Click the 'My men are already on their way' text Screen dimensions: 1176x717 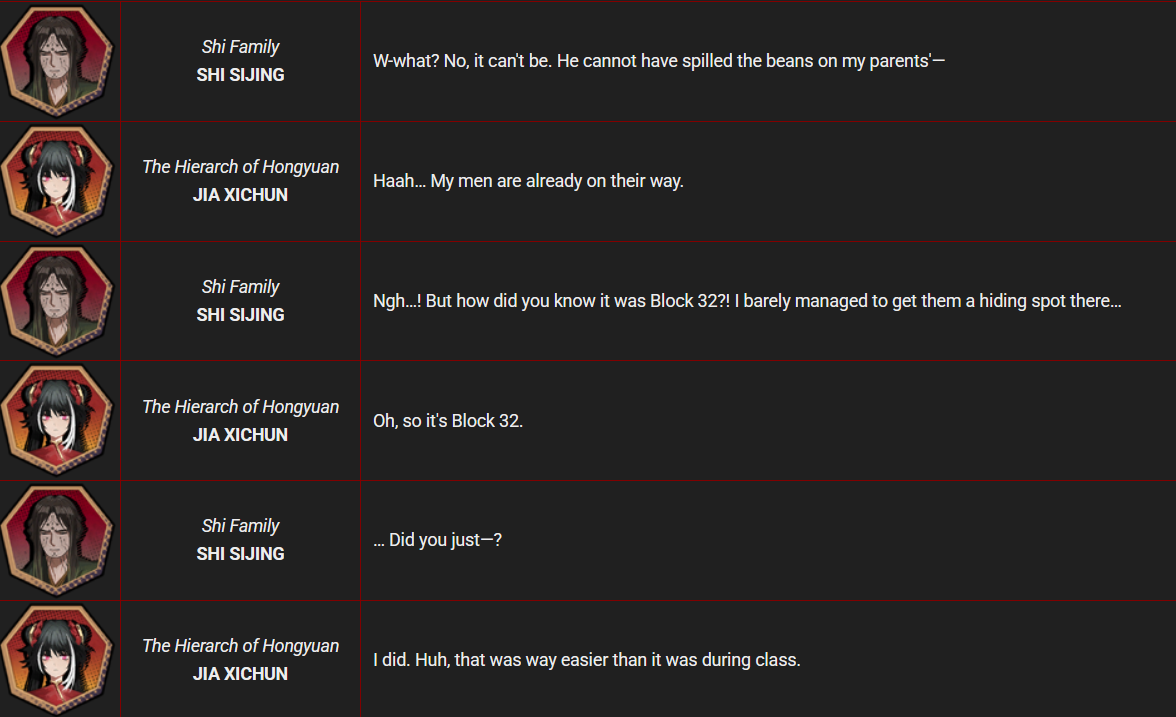[x=528, y=181]
